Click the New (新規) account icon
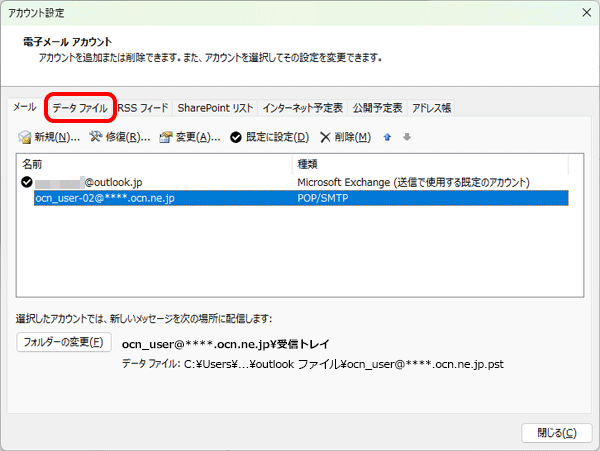Image resolution: width=600 pixels, height=451 pixels. 25,137
